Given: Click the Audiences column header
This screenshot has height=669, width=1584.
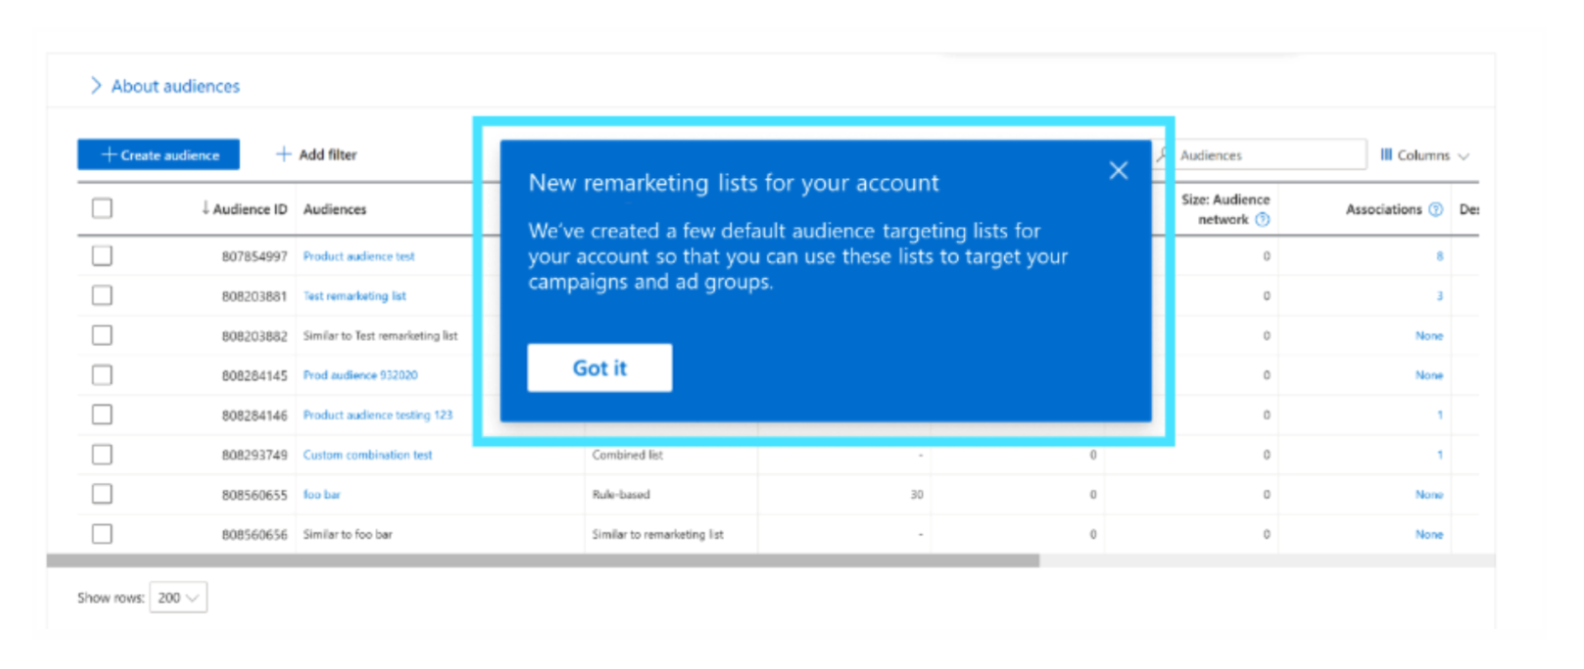Looking at the screenshot, I should (x=335, y=209).
